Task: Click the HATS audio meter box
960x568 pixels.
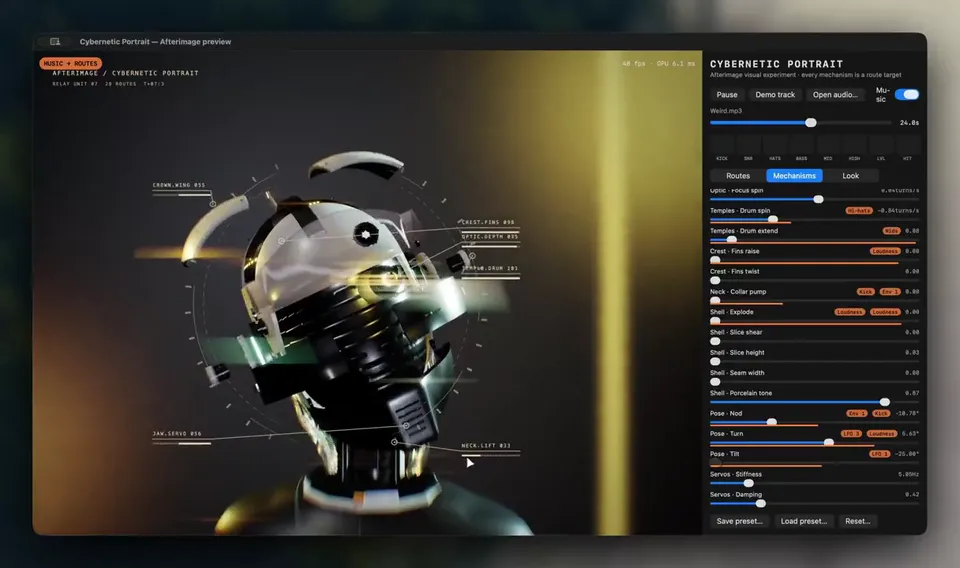Action: tap(775, 145)
